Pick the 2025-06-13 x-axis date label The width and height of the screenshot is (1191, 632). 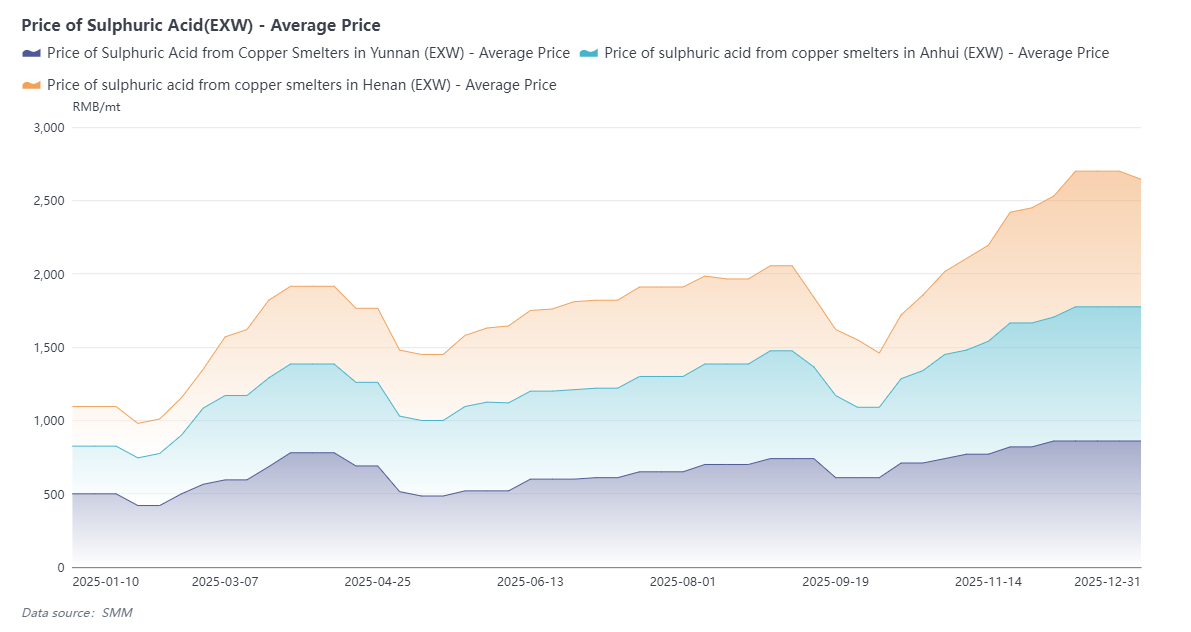531,581
